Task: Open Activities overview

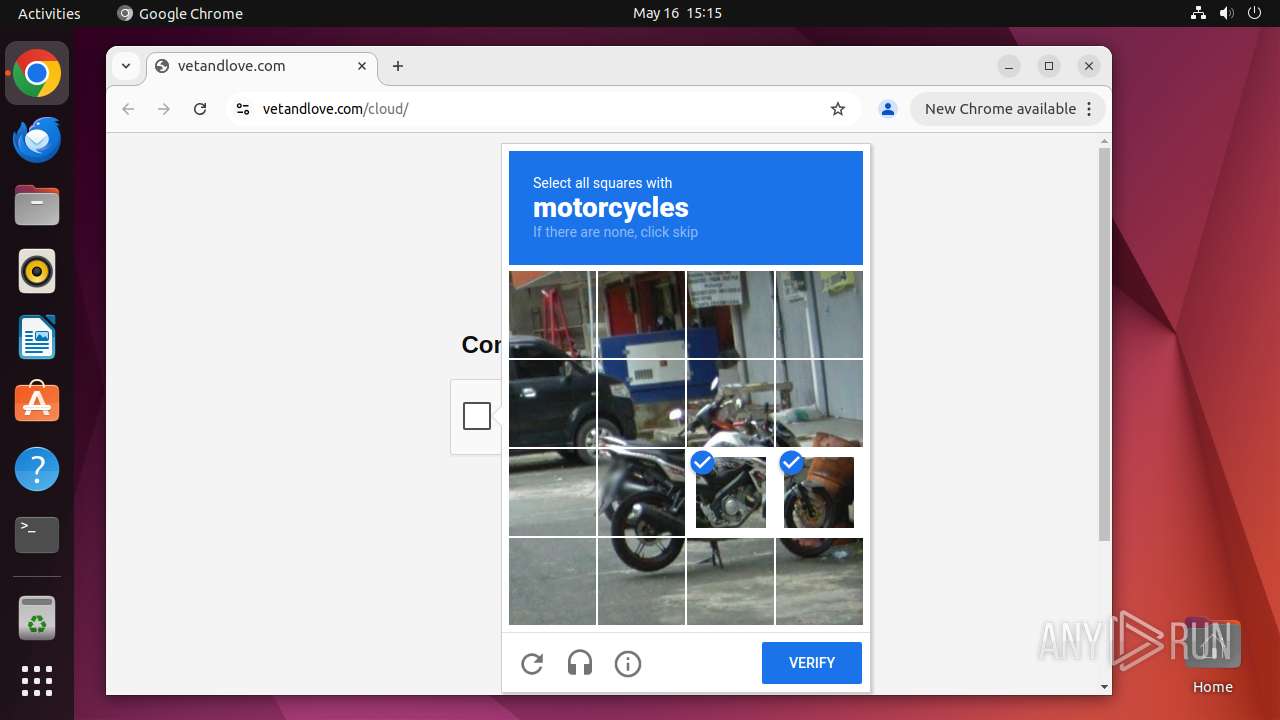Action: pos(49,13)
